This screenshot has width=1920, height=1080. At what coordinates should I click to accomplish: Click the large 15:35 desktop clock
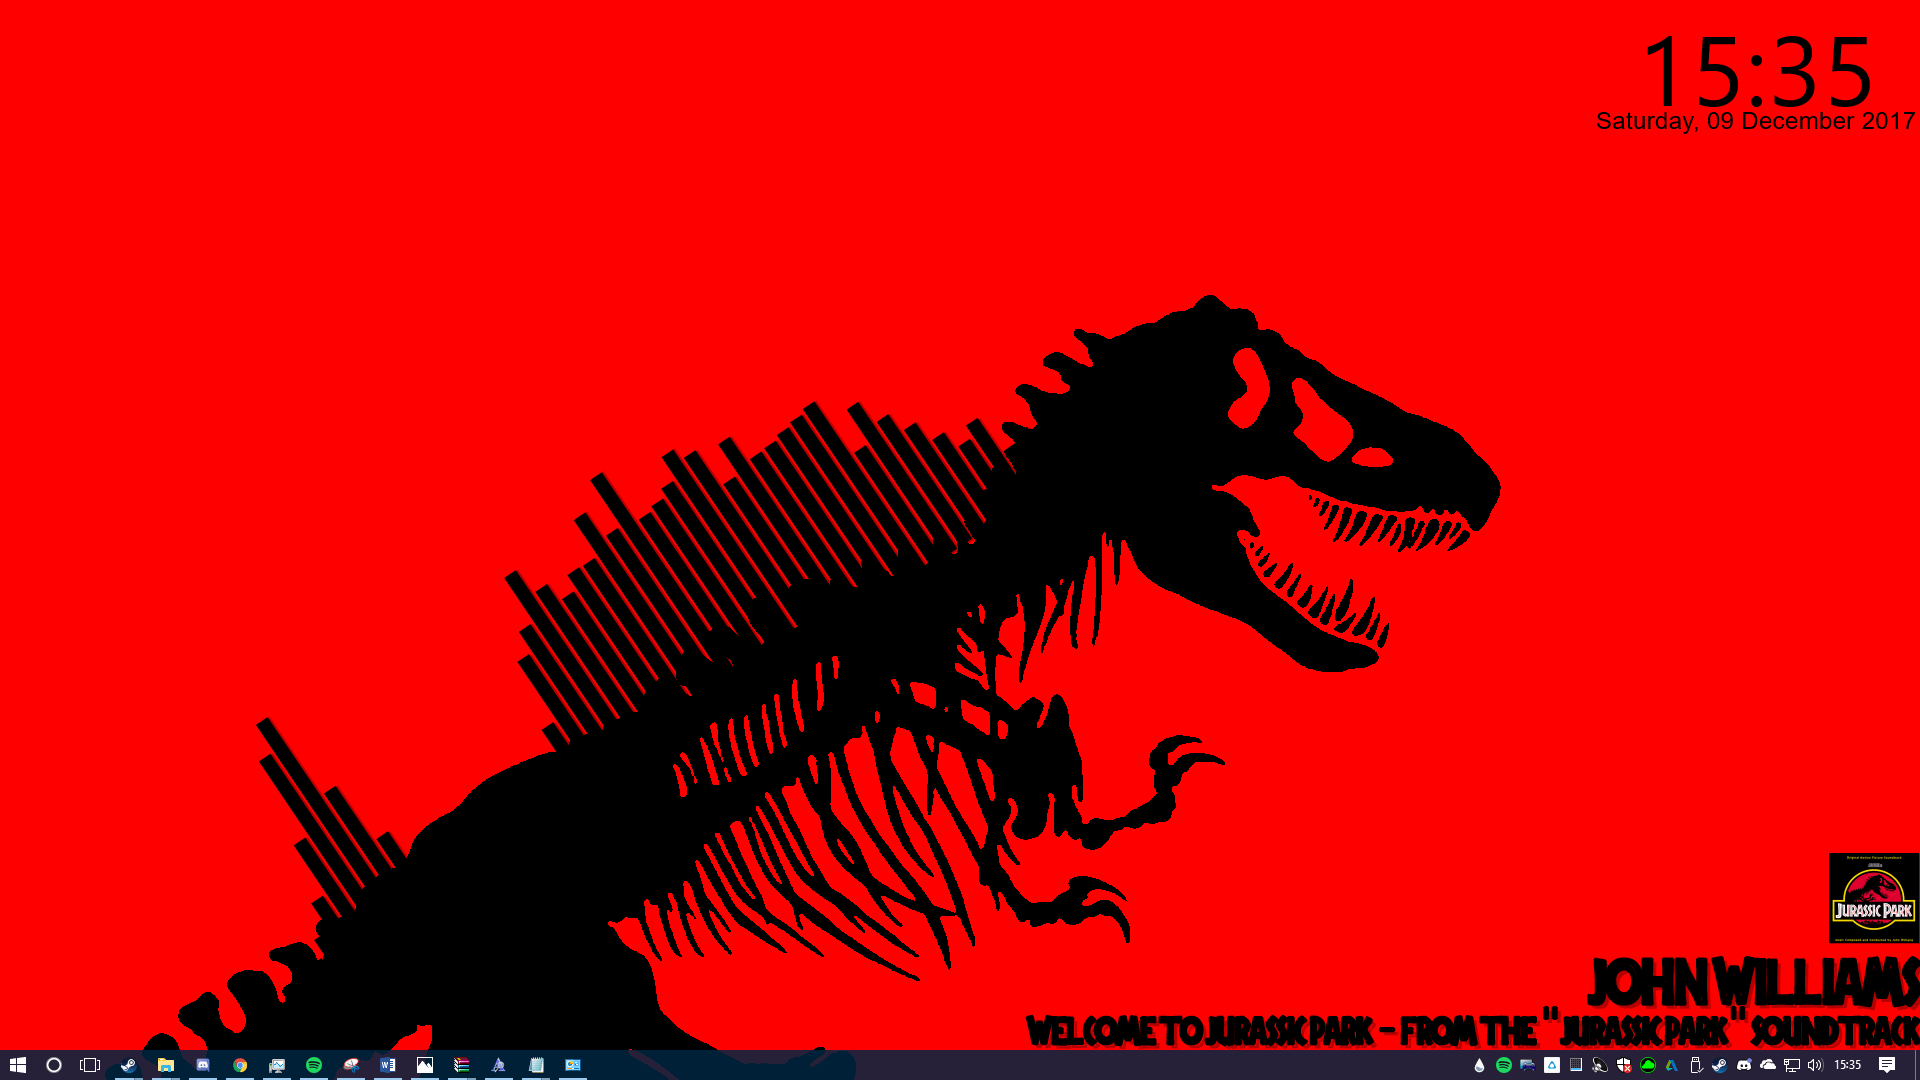click(1757, 72)
